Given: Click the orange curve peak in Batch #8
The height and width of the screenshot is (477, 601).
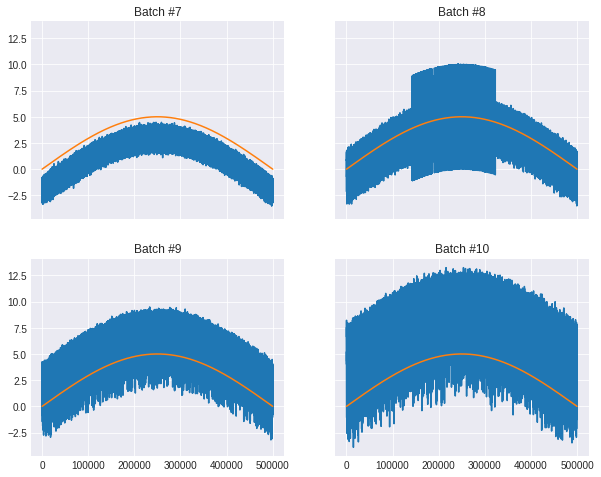Looking at the screenshot, I should (x=462, y=117).
